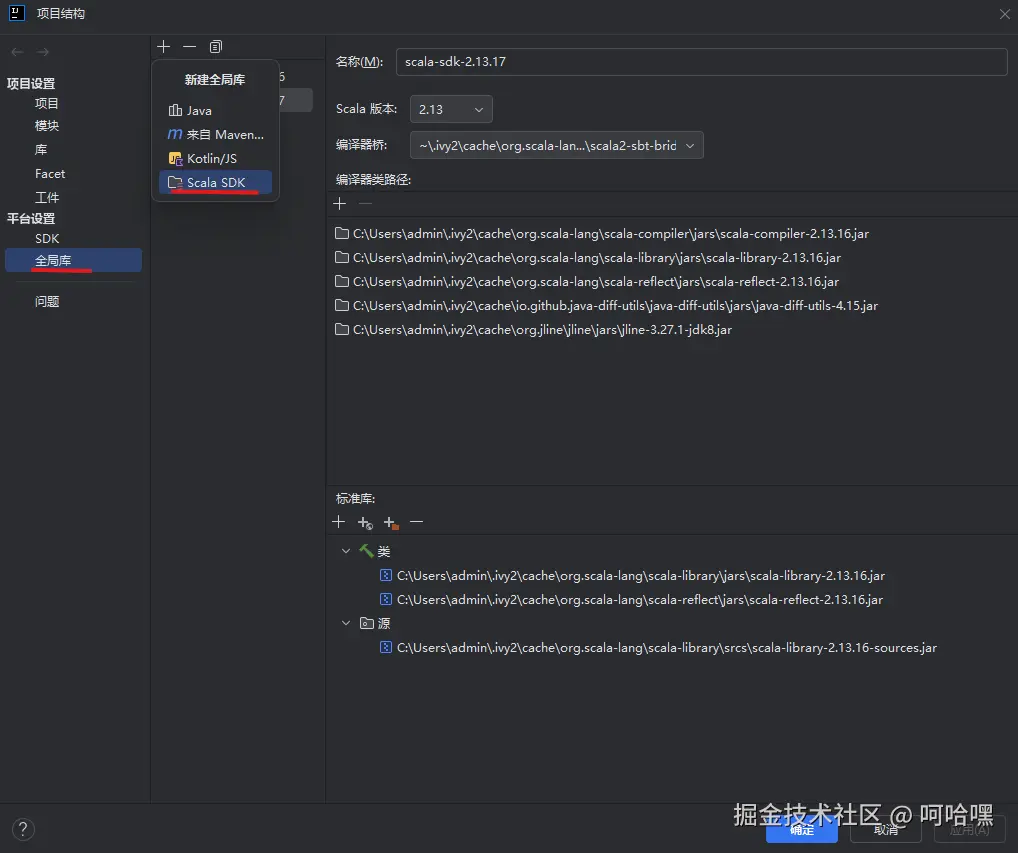Edit the library name field
This screenshot has height=853, width=1018.
(701, 62)
